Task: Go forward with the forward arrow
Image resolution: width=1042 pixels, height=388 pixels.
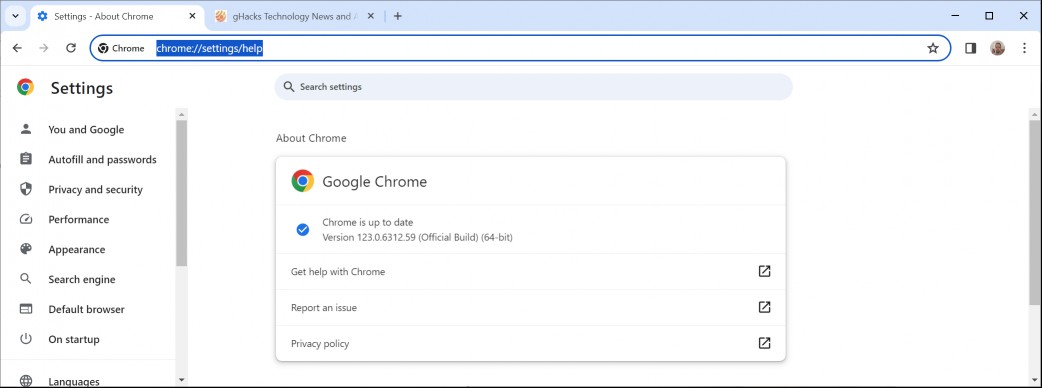Action: click(x=44, y=48)
